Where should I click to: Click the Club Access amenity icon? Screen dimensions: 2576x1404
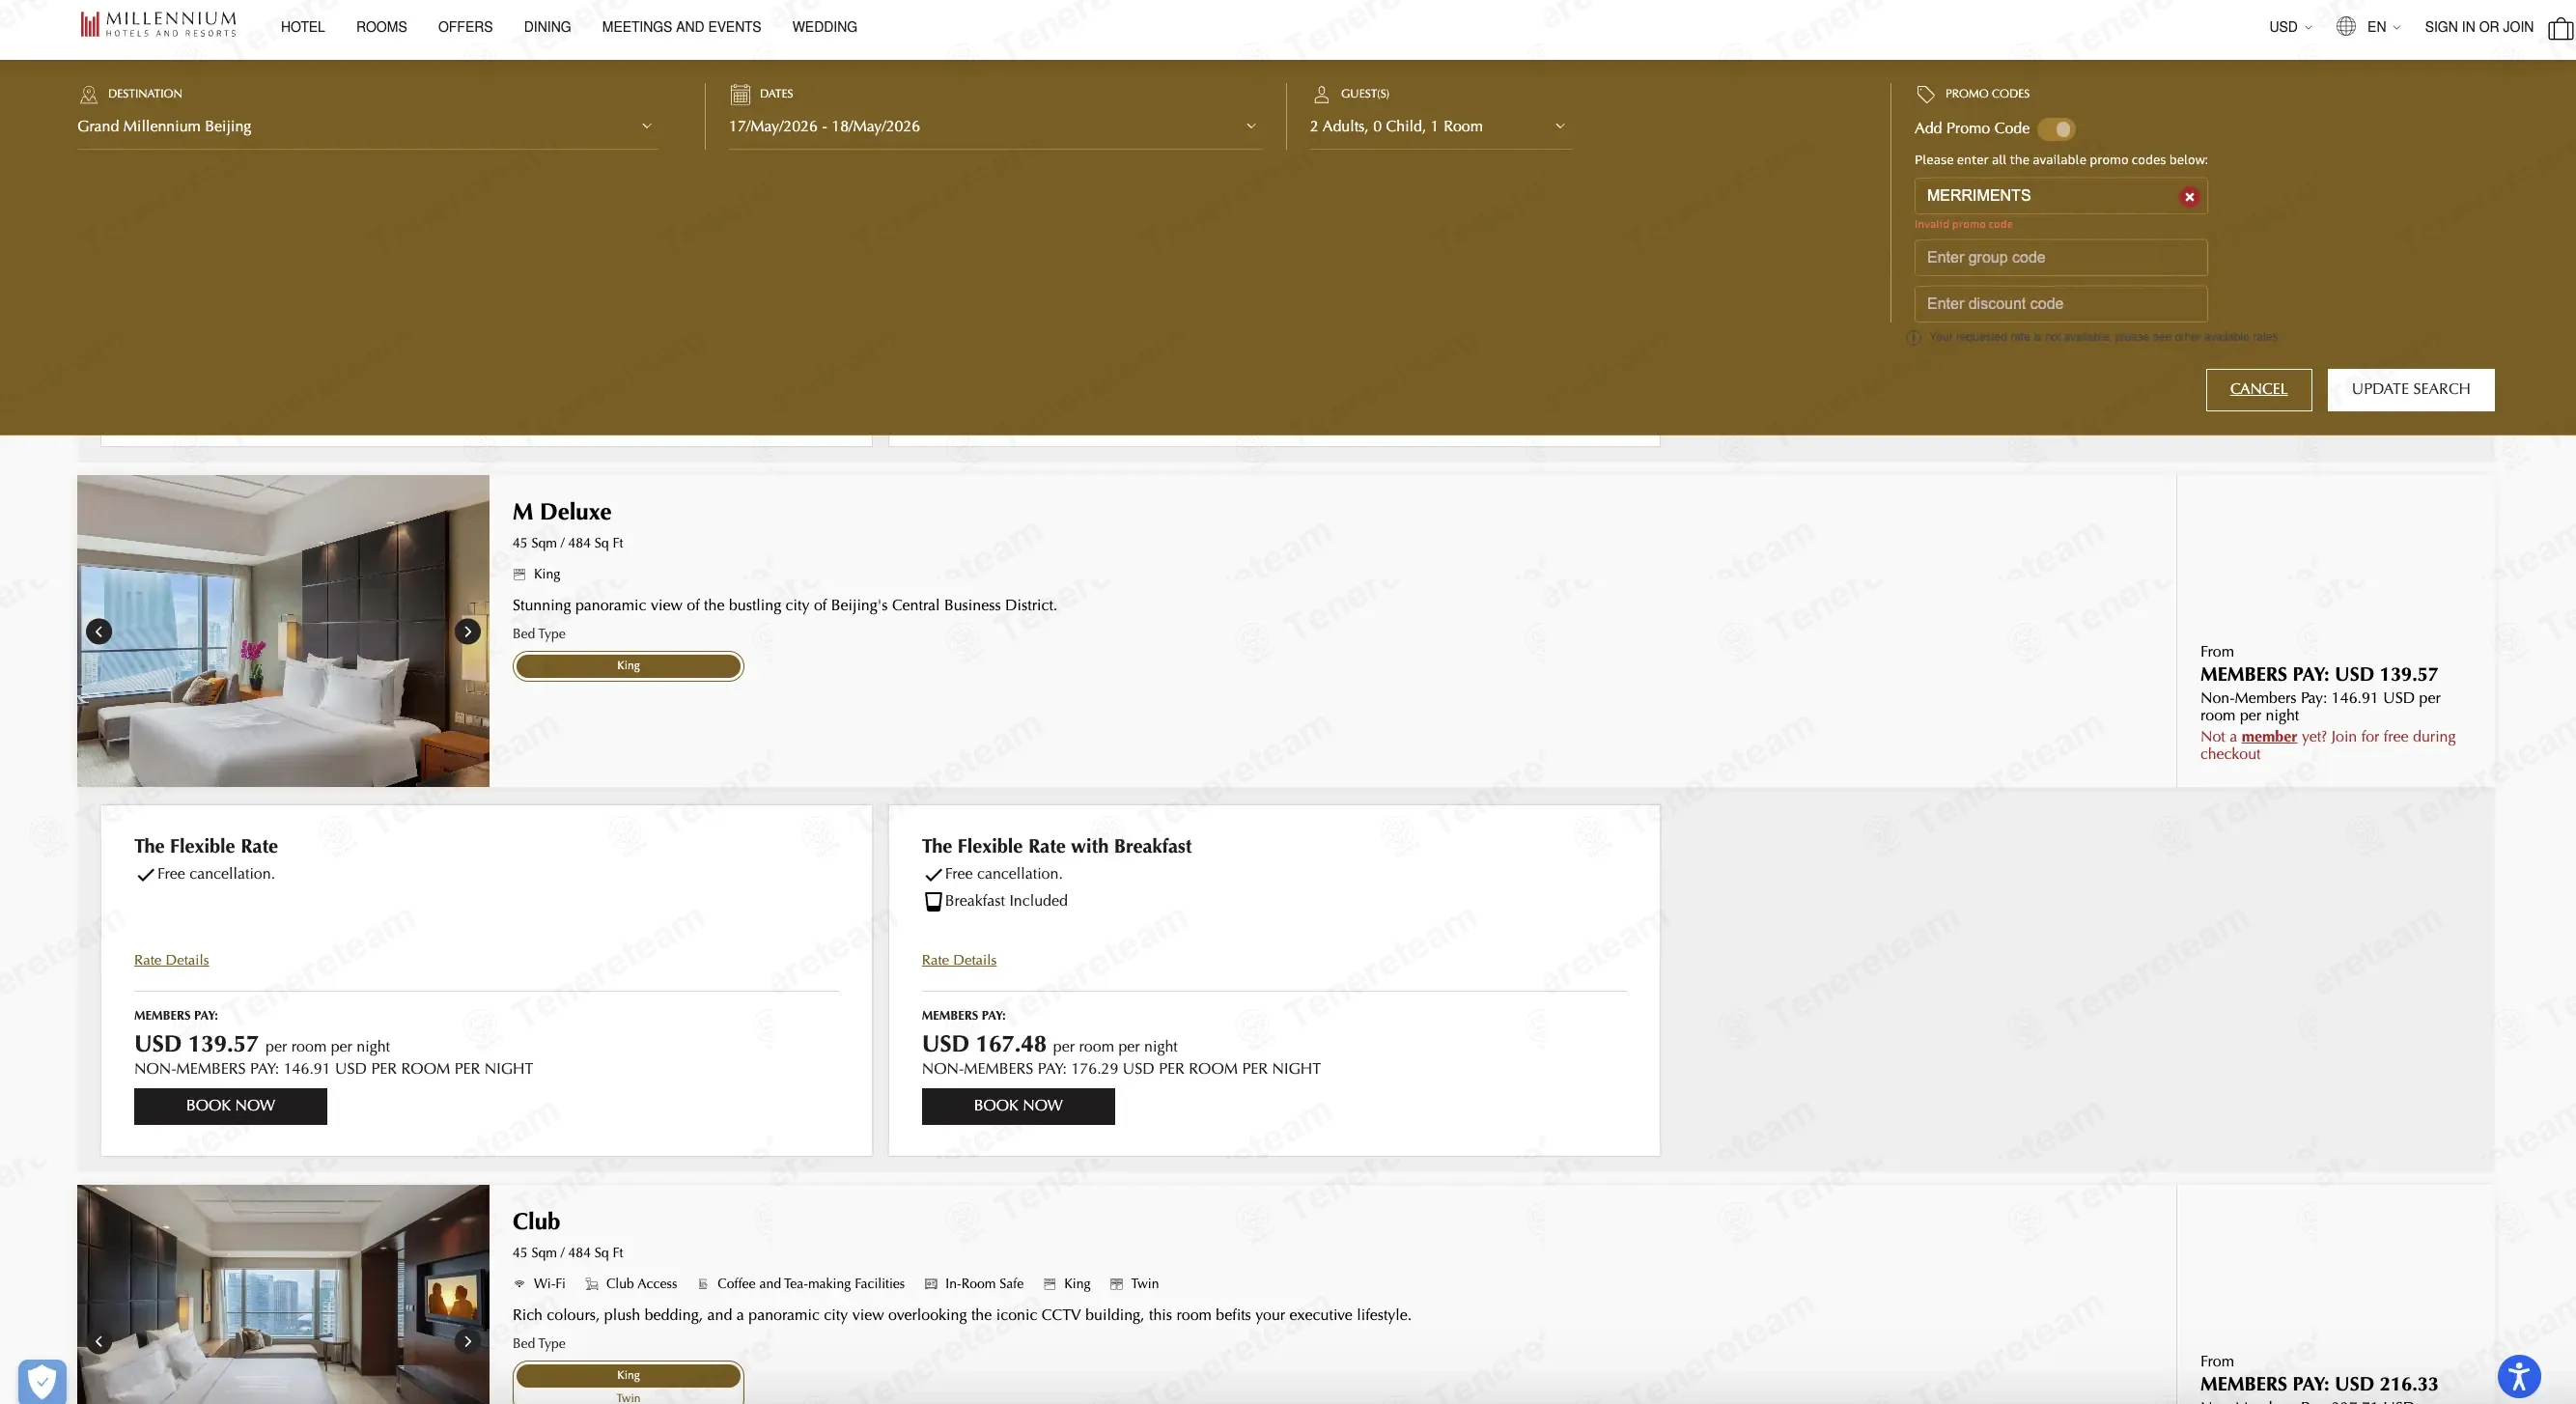591,1284
